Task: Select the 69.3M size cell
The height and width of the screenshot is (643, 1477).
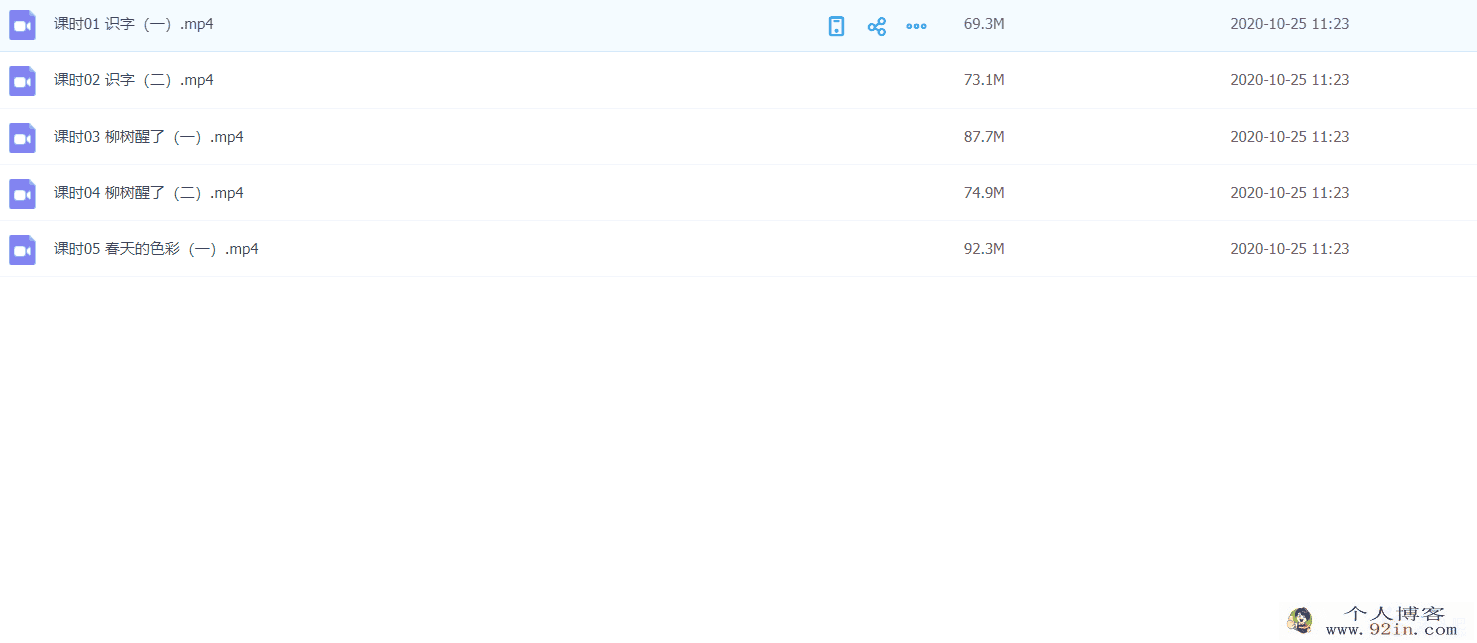Action: click(x=984, y=24)
